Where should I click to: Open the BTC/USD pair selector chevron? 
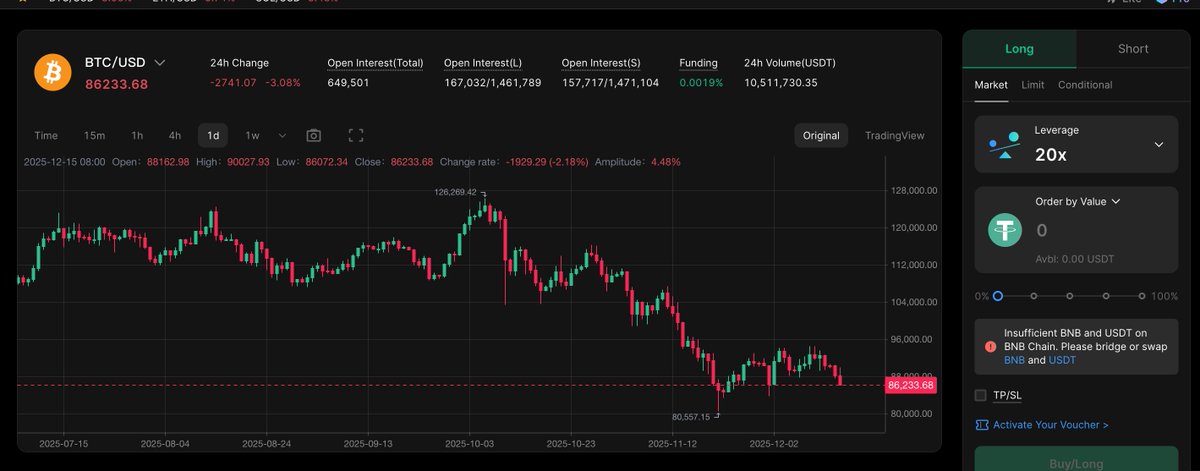[160, 62]
